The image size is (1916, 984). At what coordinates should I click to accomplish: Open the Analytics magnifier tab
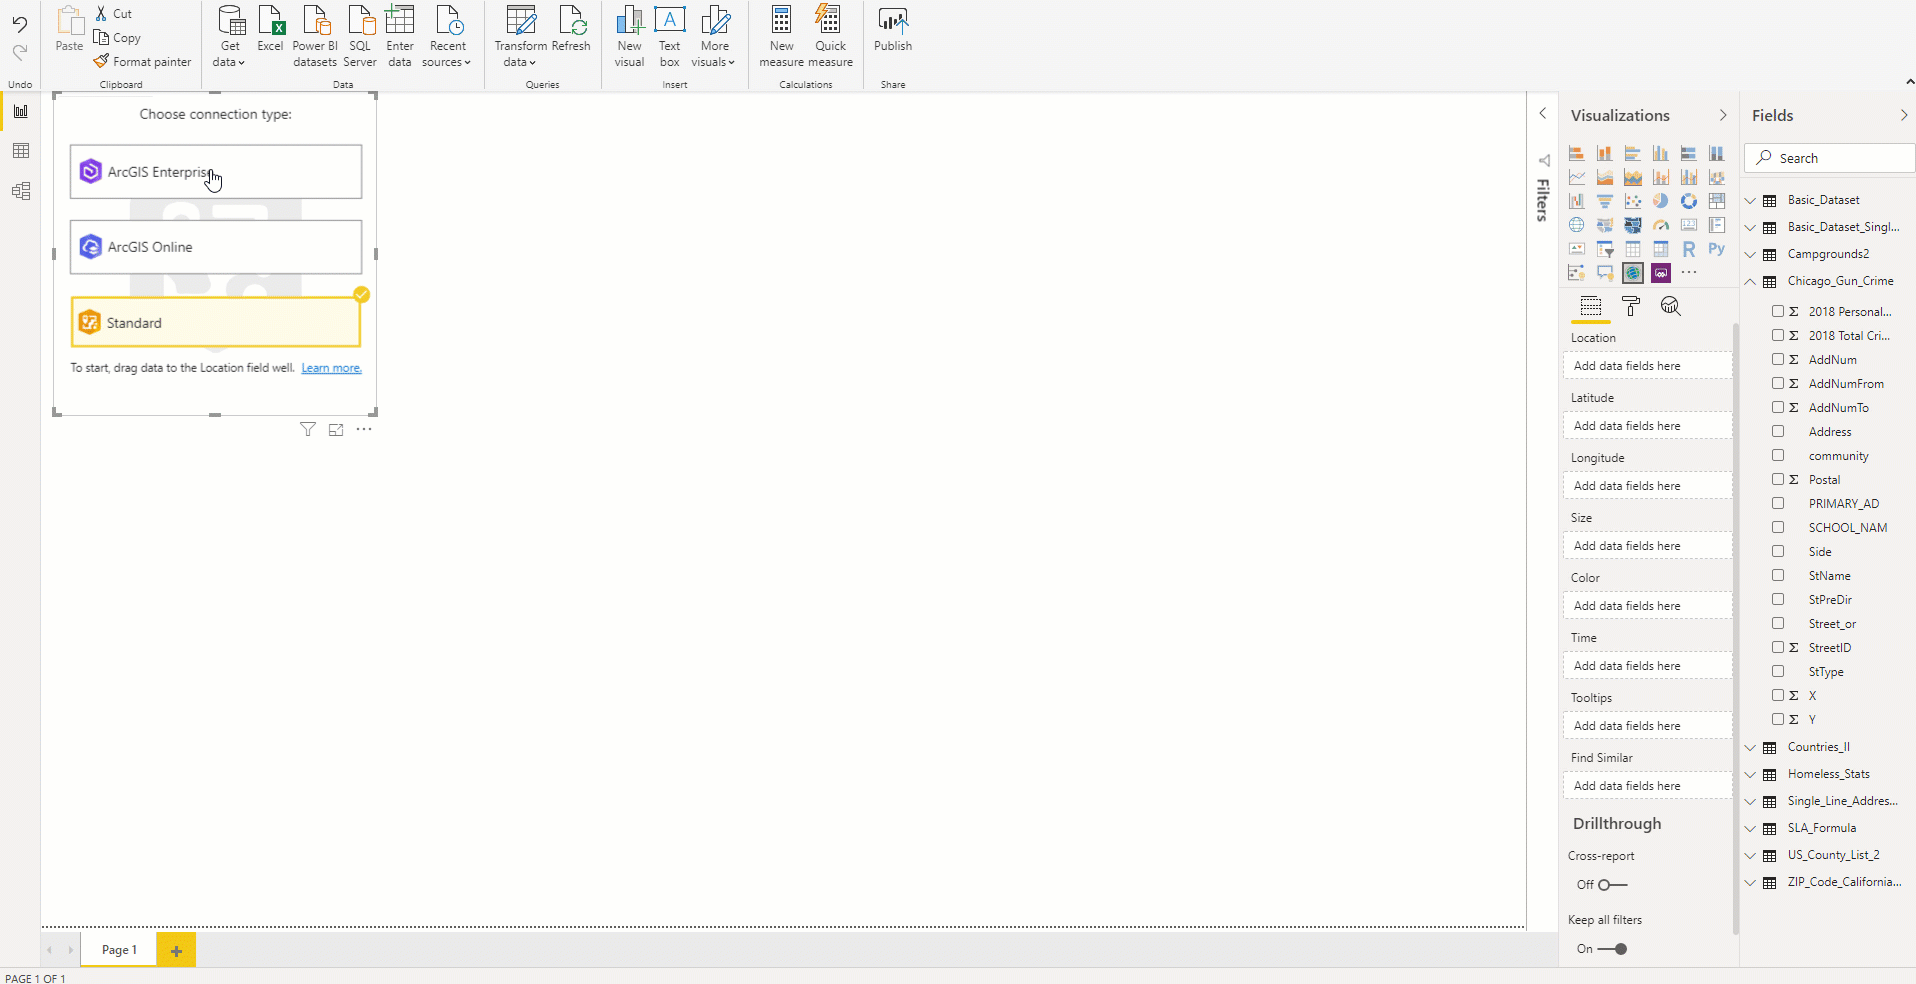[x=1670, y=306]
